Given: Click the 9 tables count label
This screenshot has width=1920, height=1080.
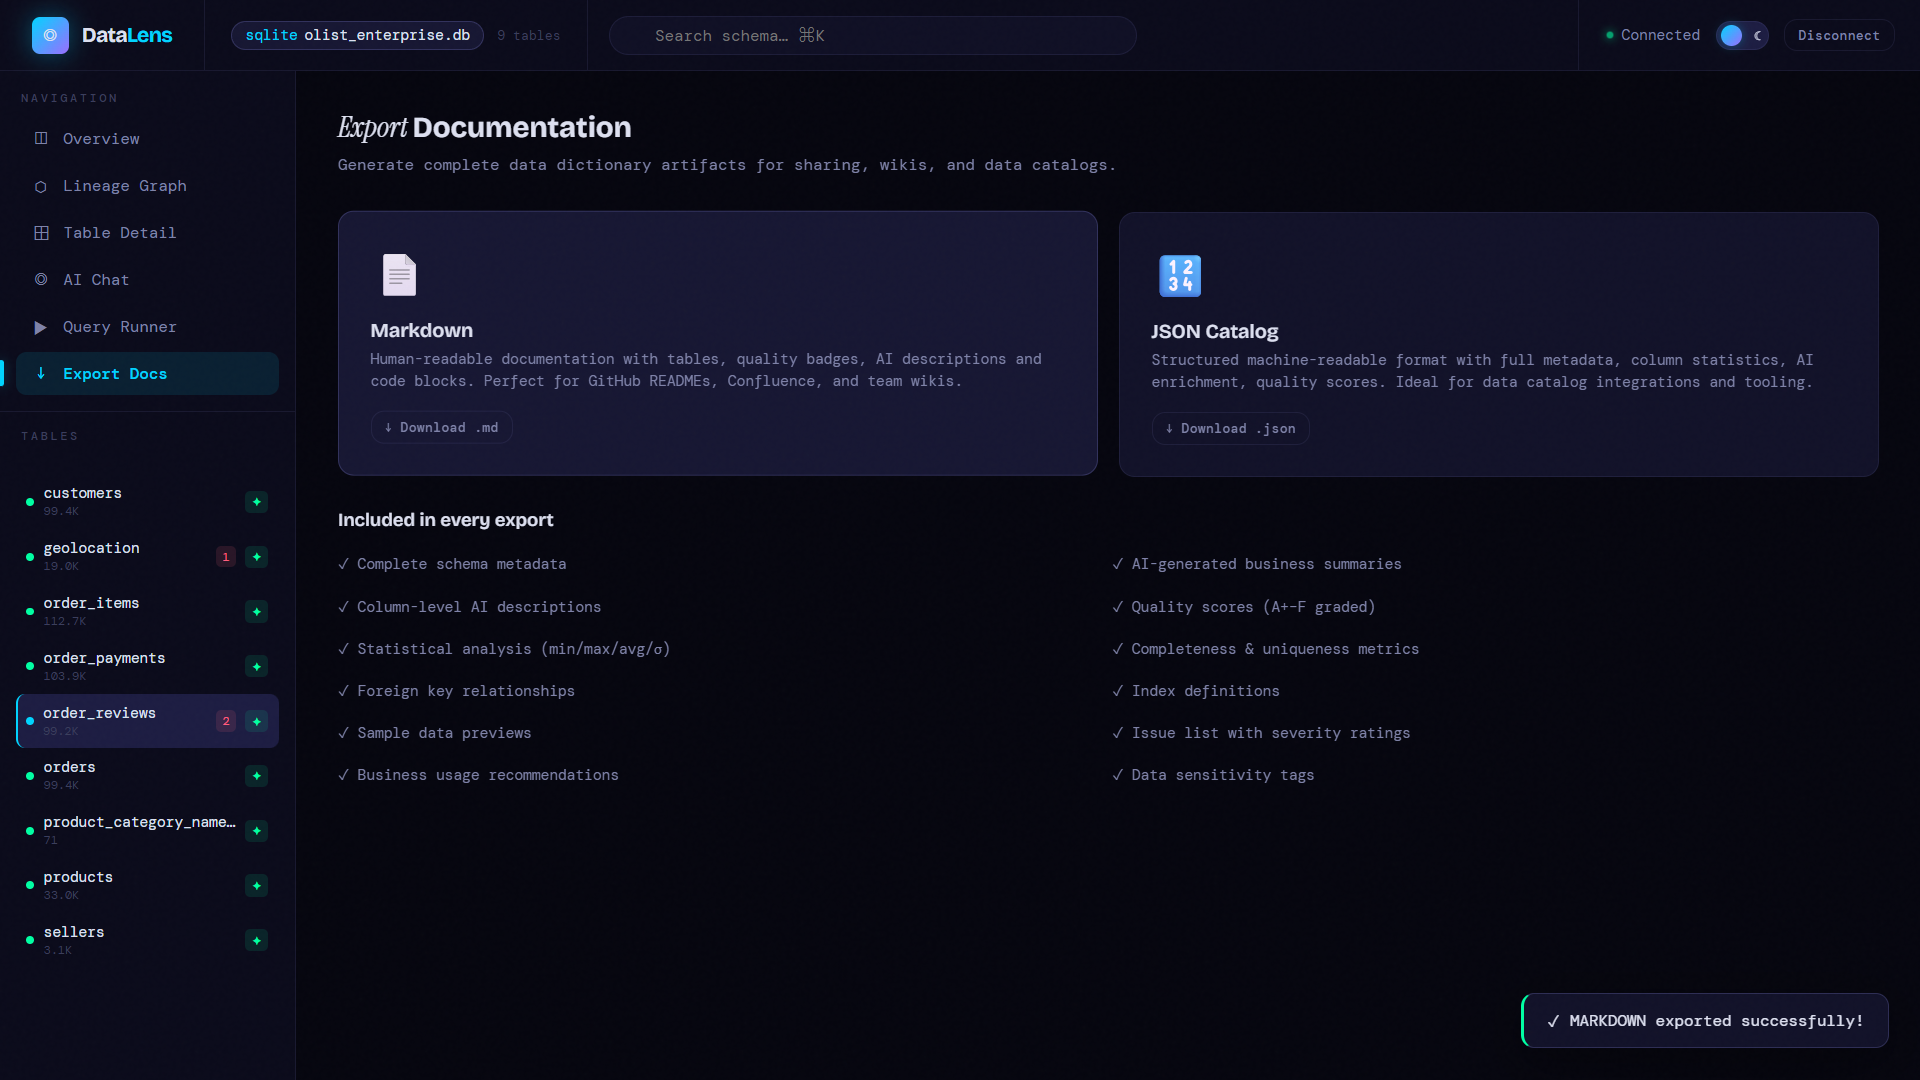Looking at the screenshot, I should (x=529, y=36).
